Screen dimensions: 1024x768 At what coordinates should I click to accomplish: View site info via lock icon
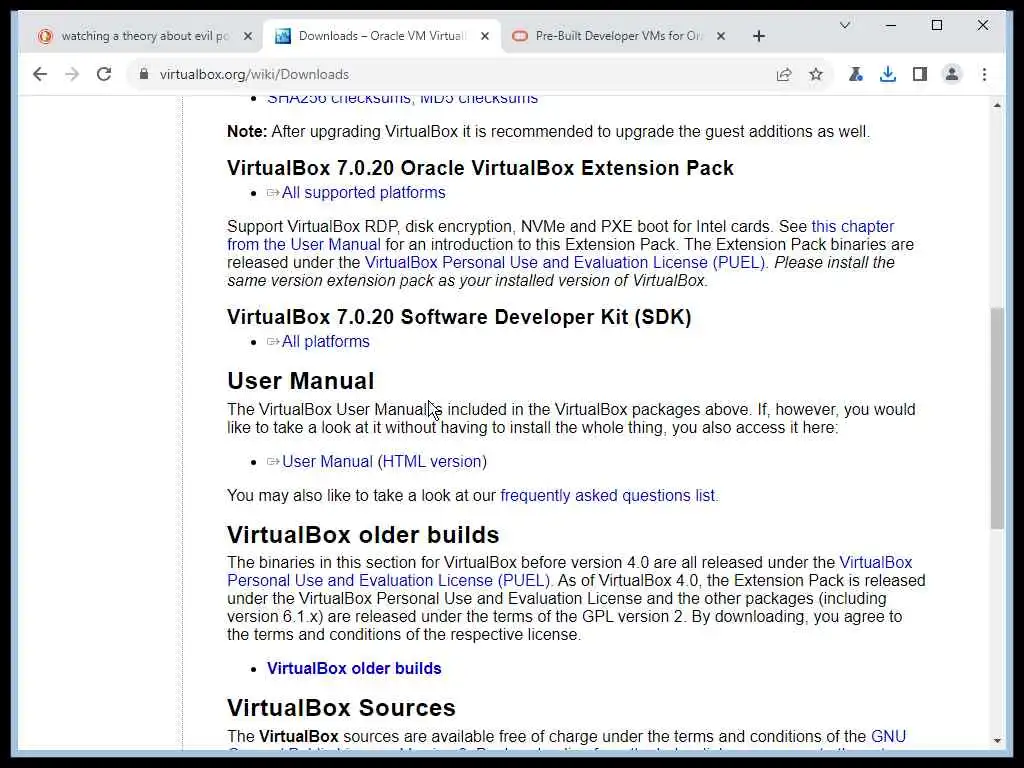pyautogui.click(x=144, y=74)
